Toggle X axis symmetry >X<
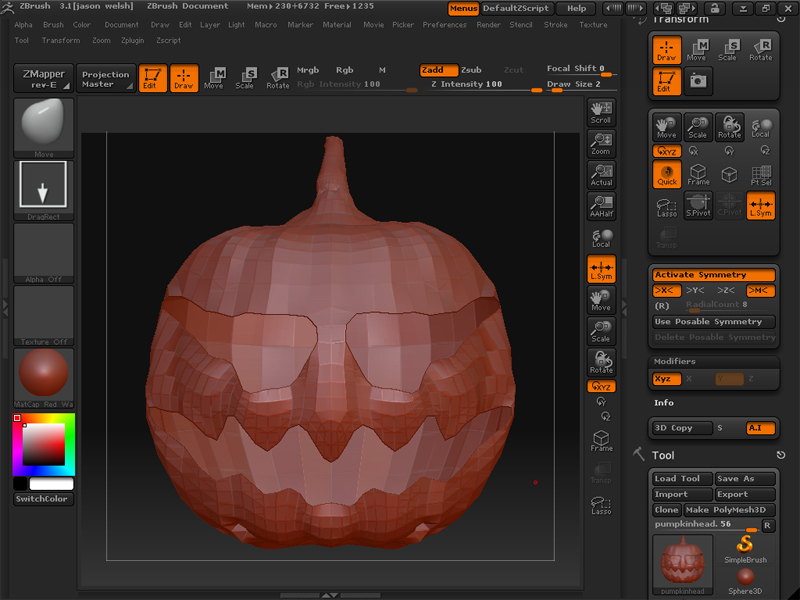Screen dimensions: 800x600 coord(666,291)
